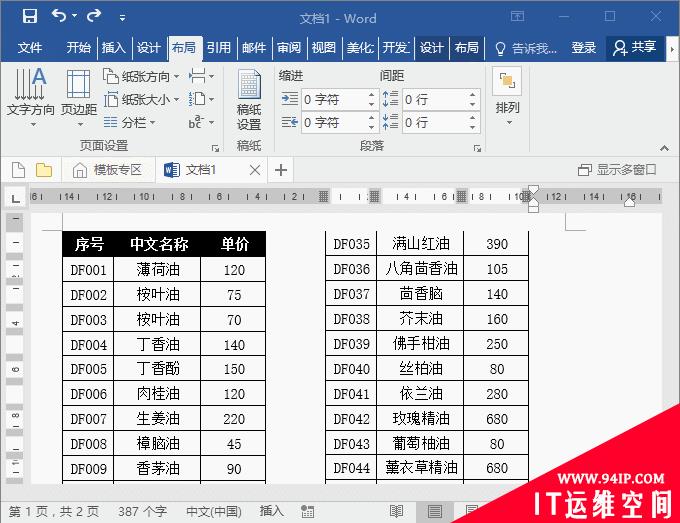Click the cell DF001
This screenshot has height=523, width=680.
click(x=88, y=270)
